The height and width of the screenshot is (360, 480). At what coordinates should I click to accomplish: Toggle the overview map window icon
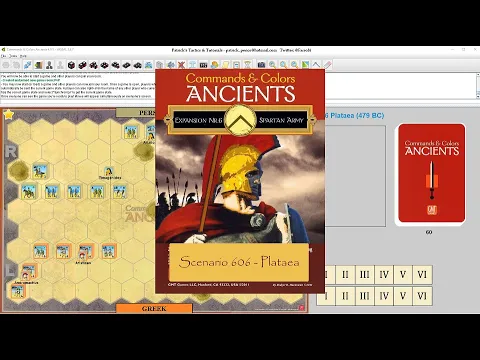point(305,65)
